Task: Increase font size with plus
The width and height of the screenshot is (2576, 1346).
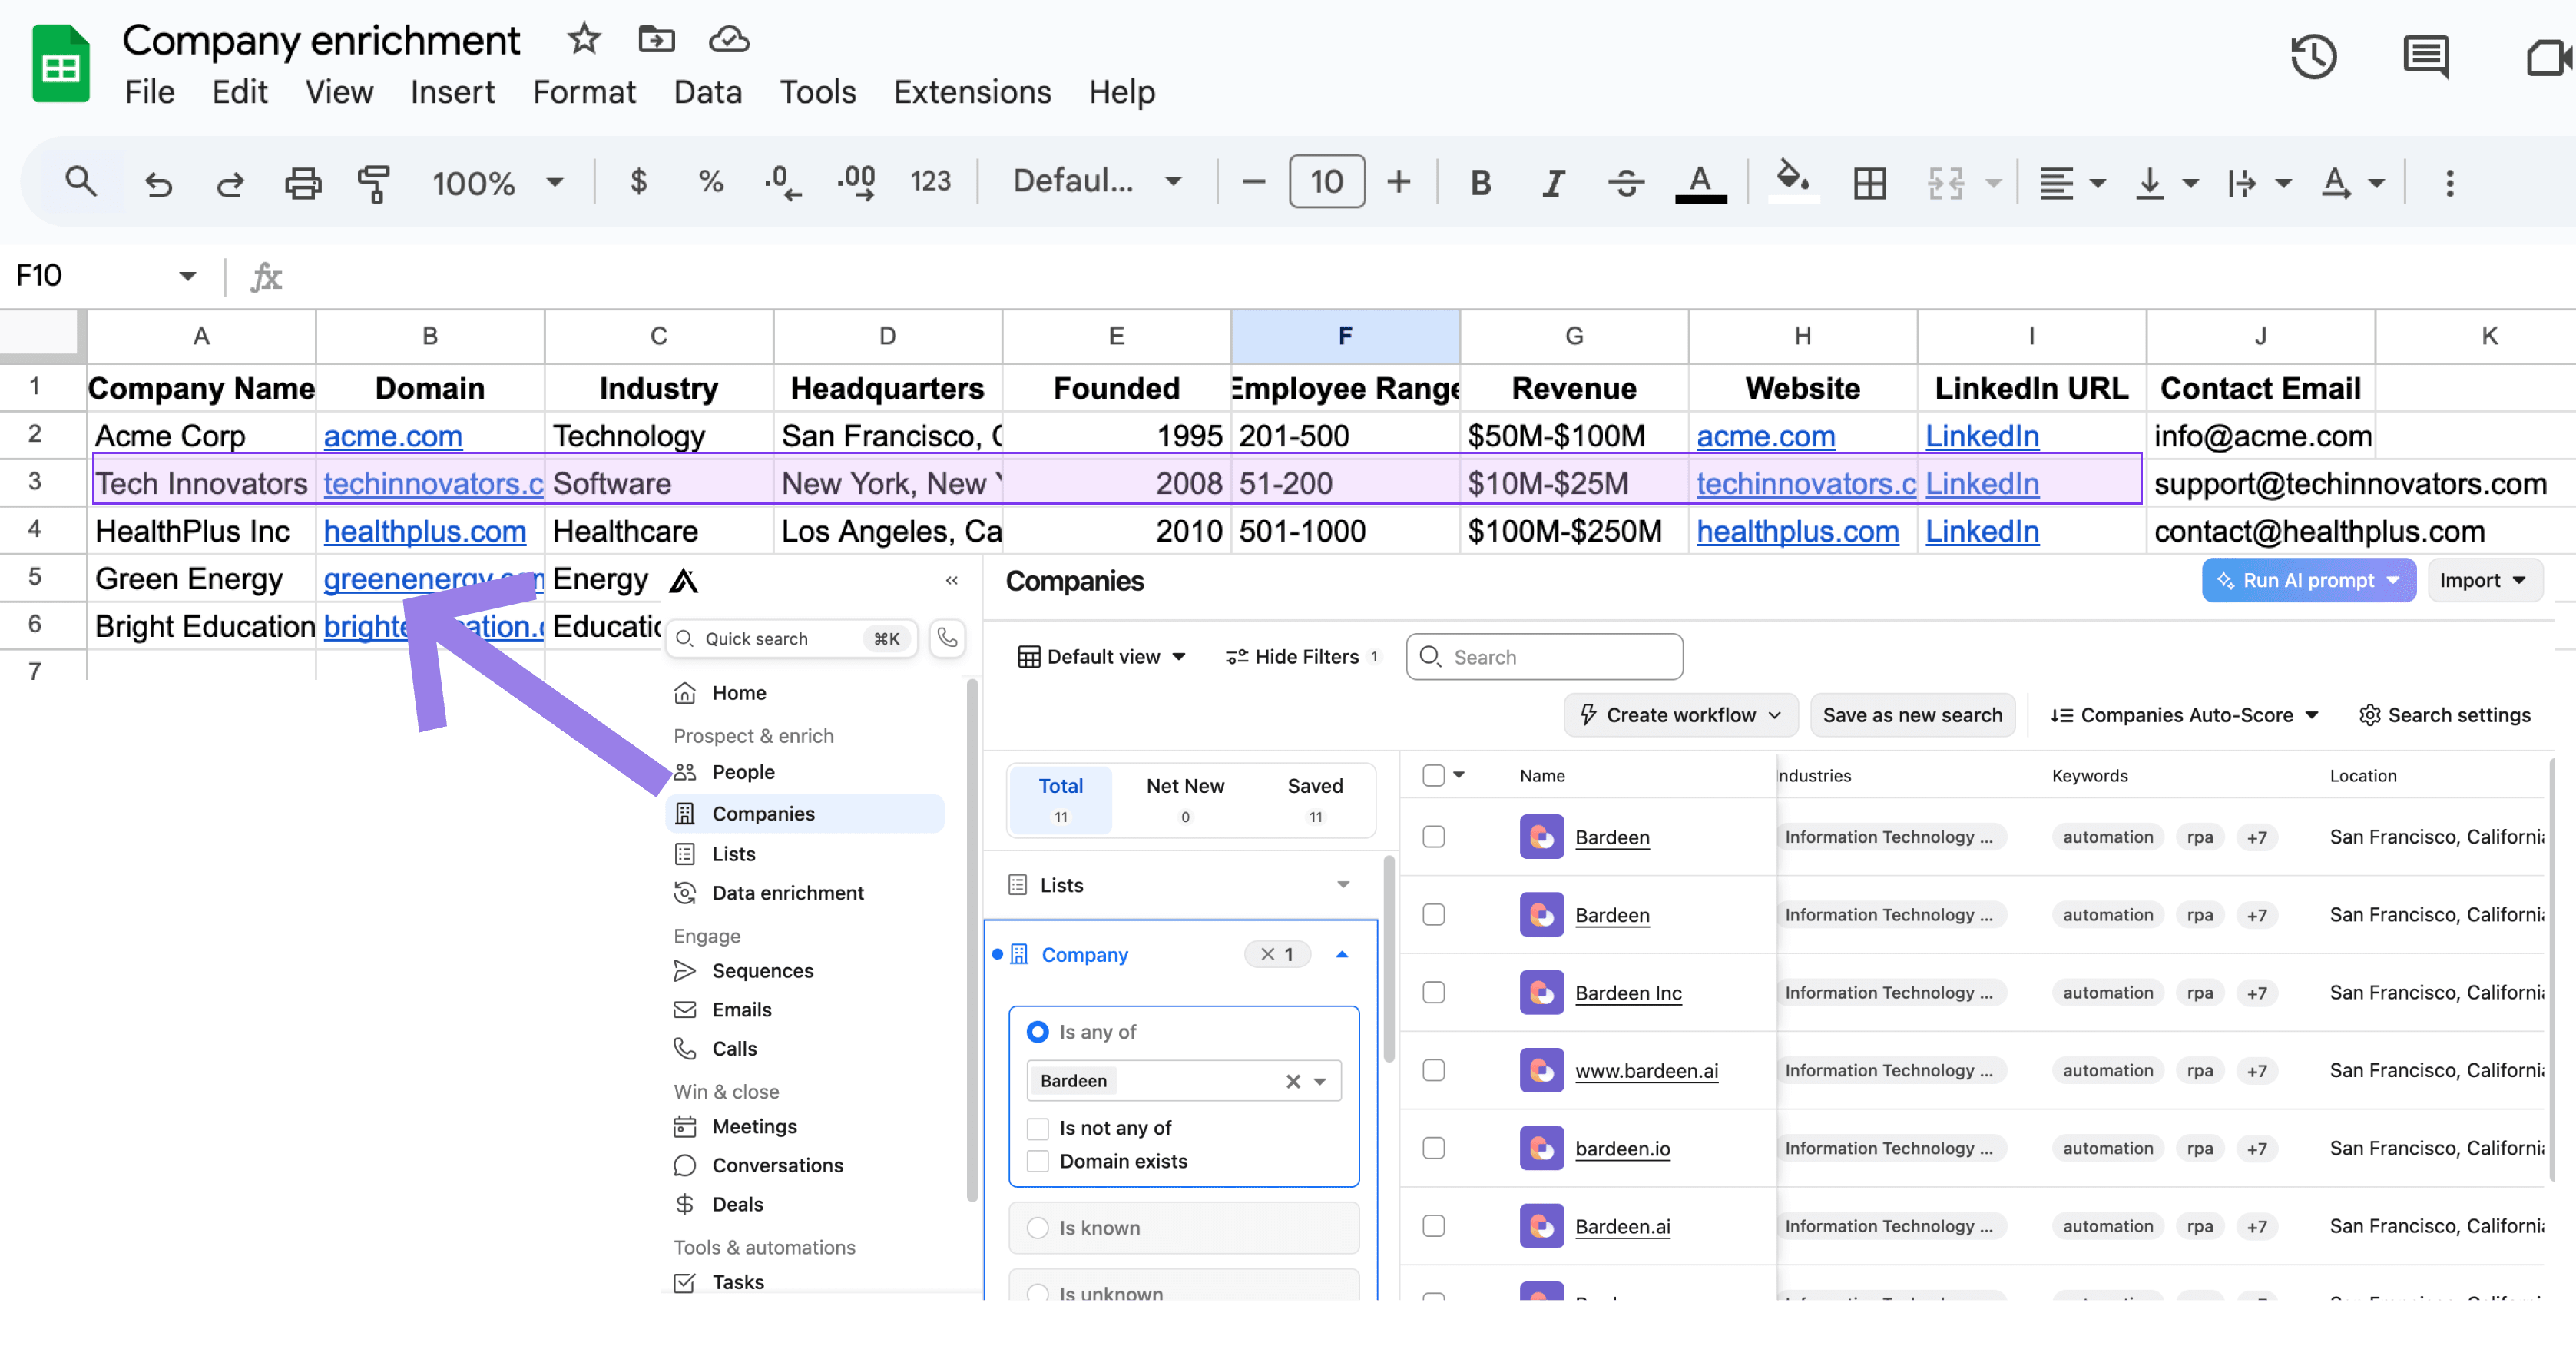Action: tap(1398, 182)
